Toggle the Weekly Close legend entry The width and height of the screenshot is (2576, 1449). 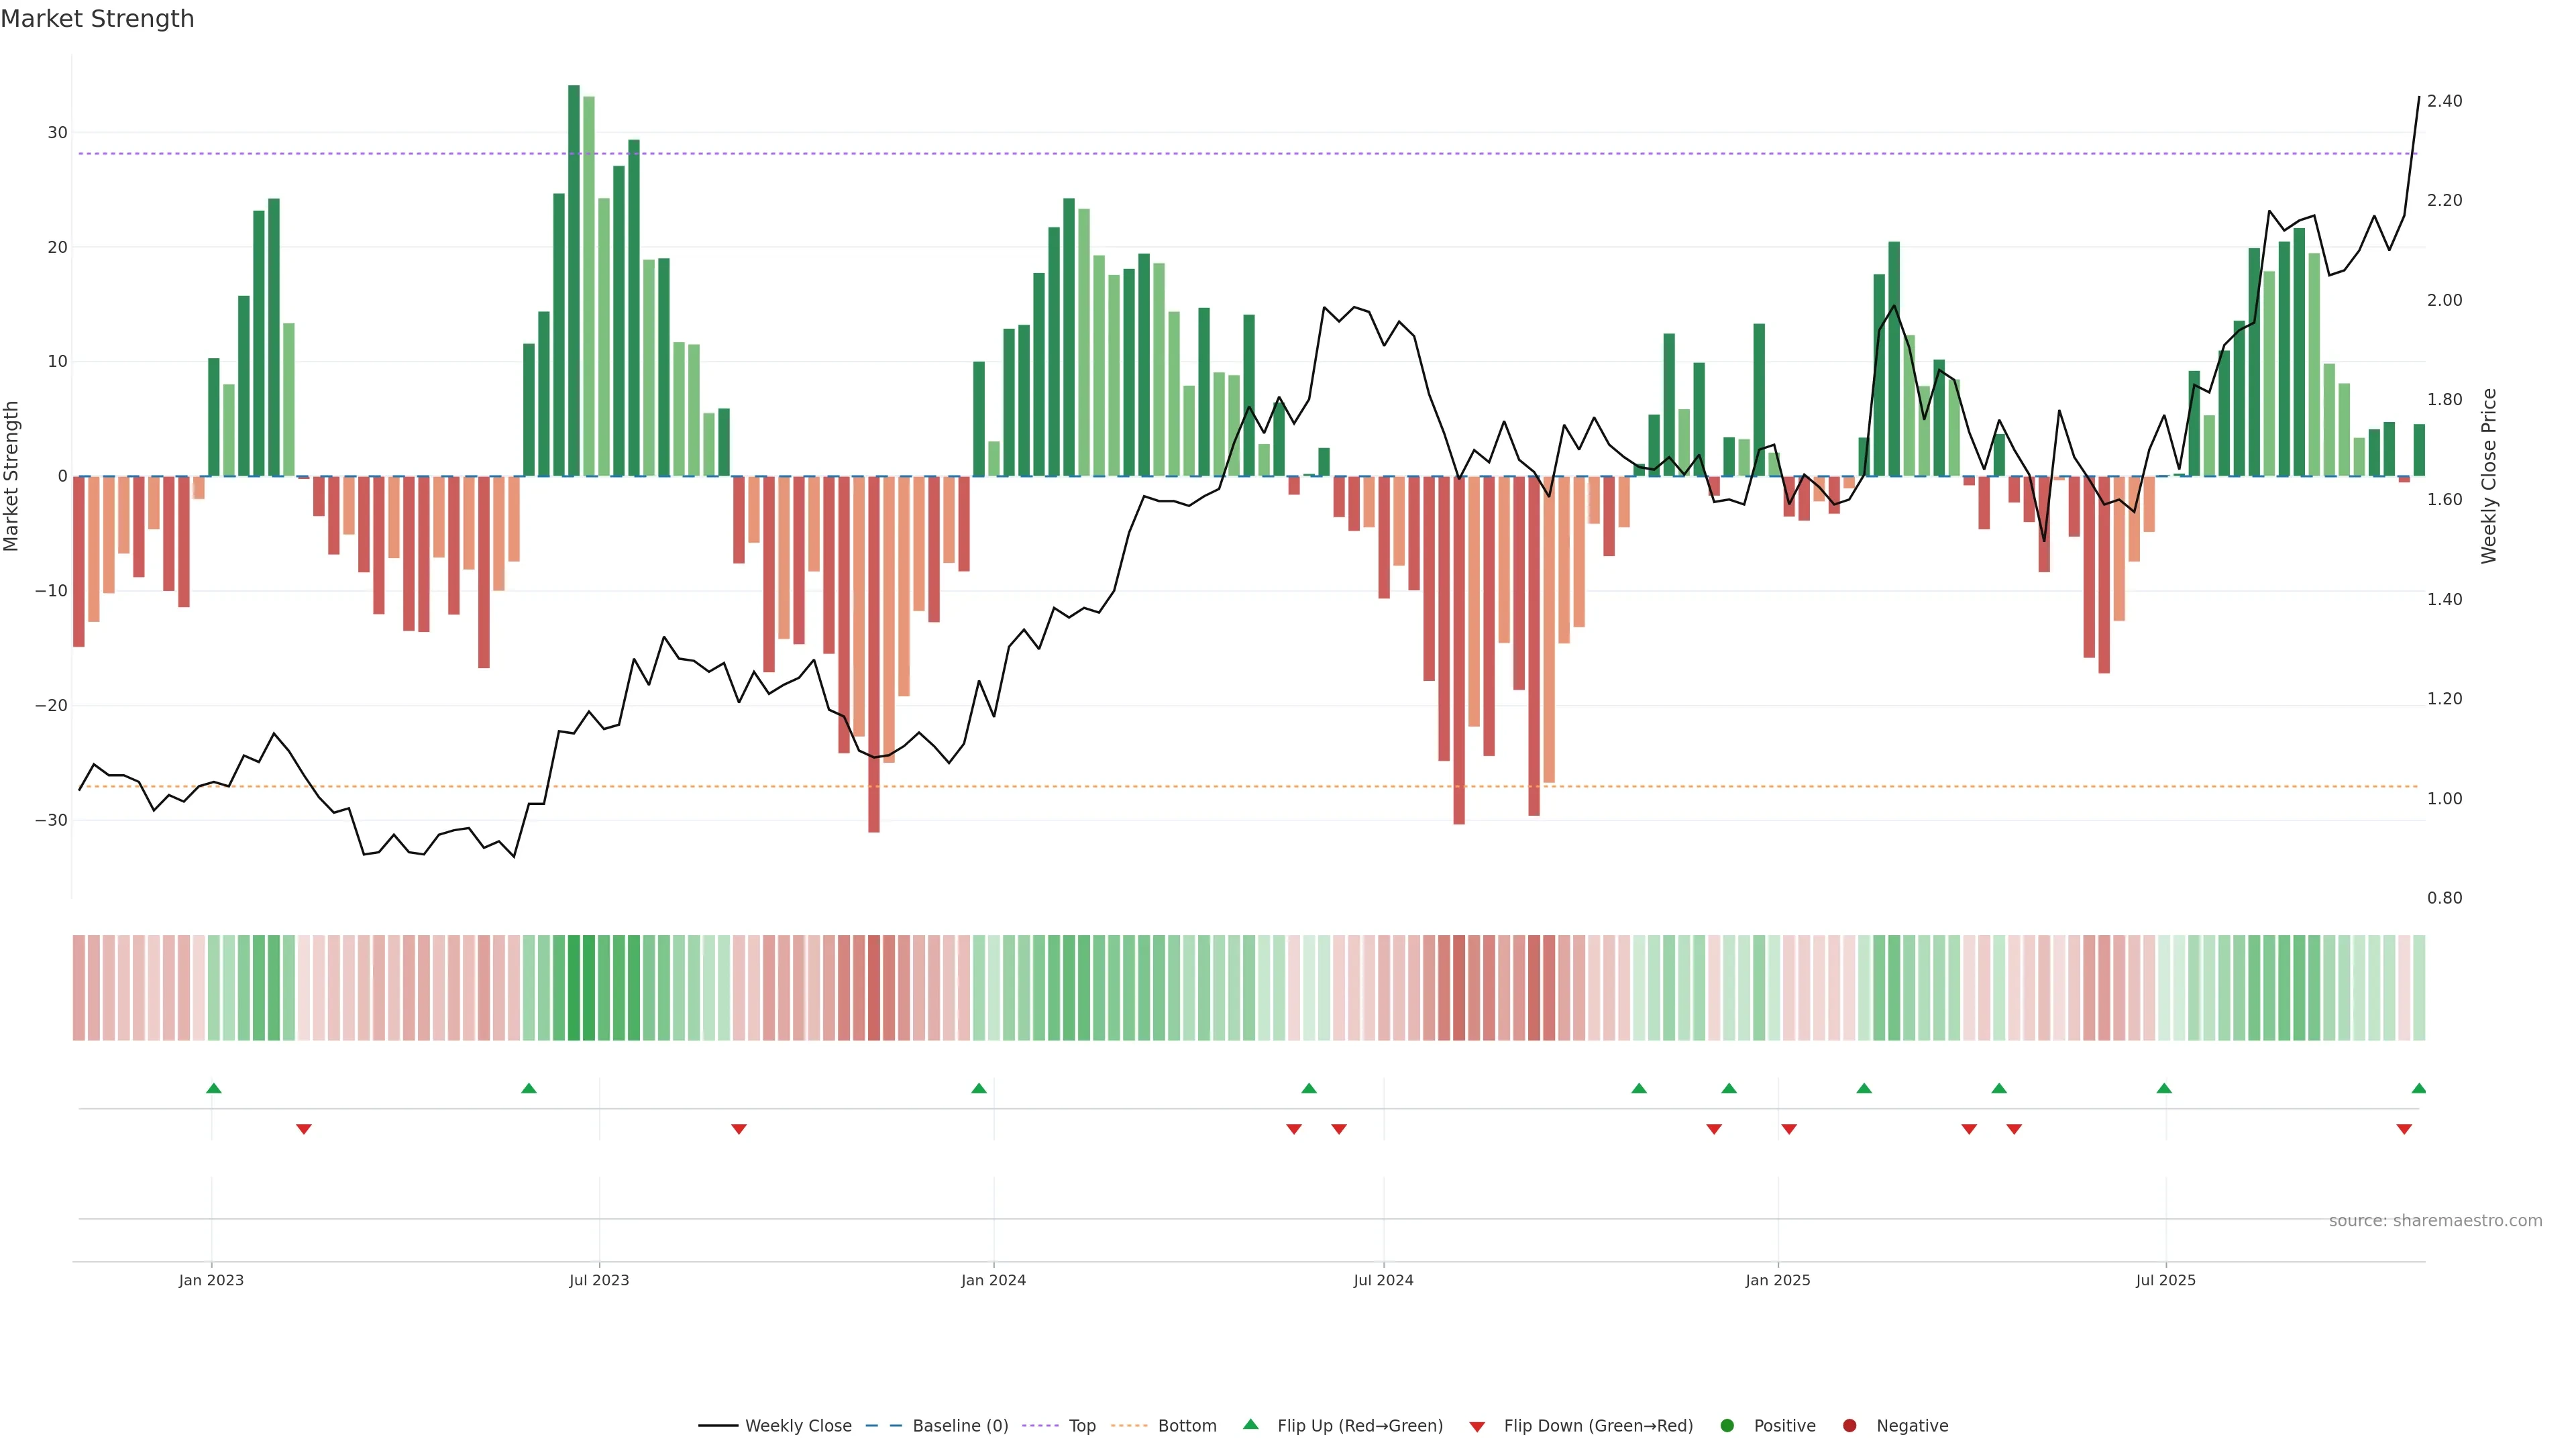pyautogui.click(x=797, y=1426)
